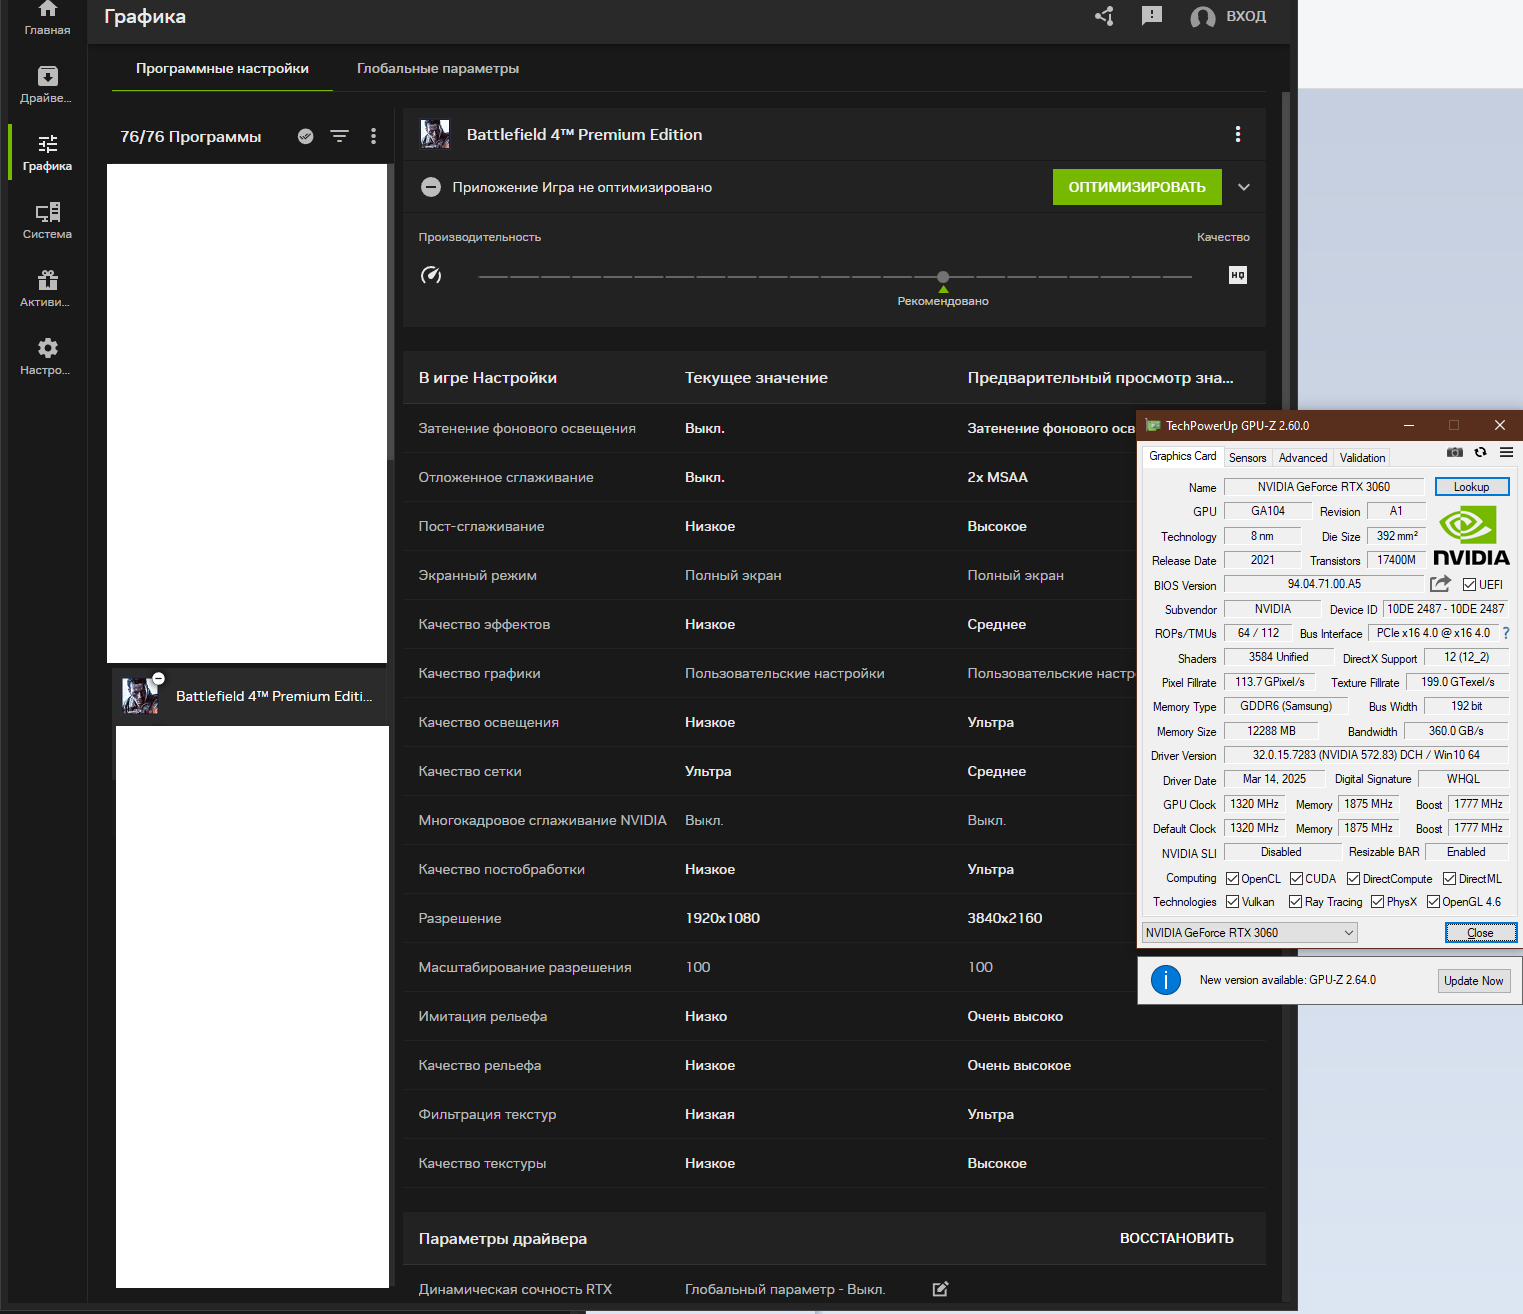Click the feedback message icon in header

[1152, 16]
